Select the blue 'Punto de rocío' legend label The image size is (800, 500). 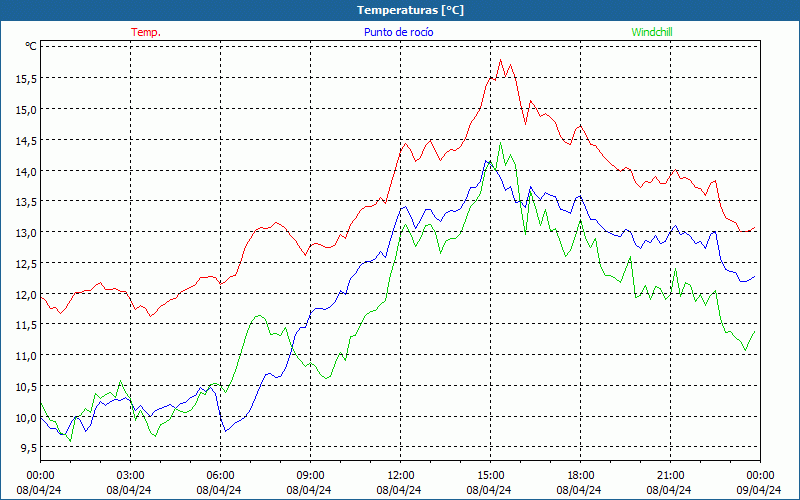click(398, 32)
